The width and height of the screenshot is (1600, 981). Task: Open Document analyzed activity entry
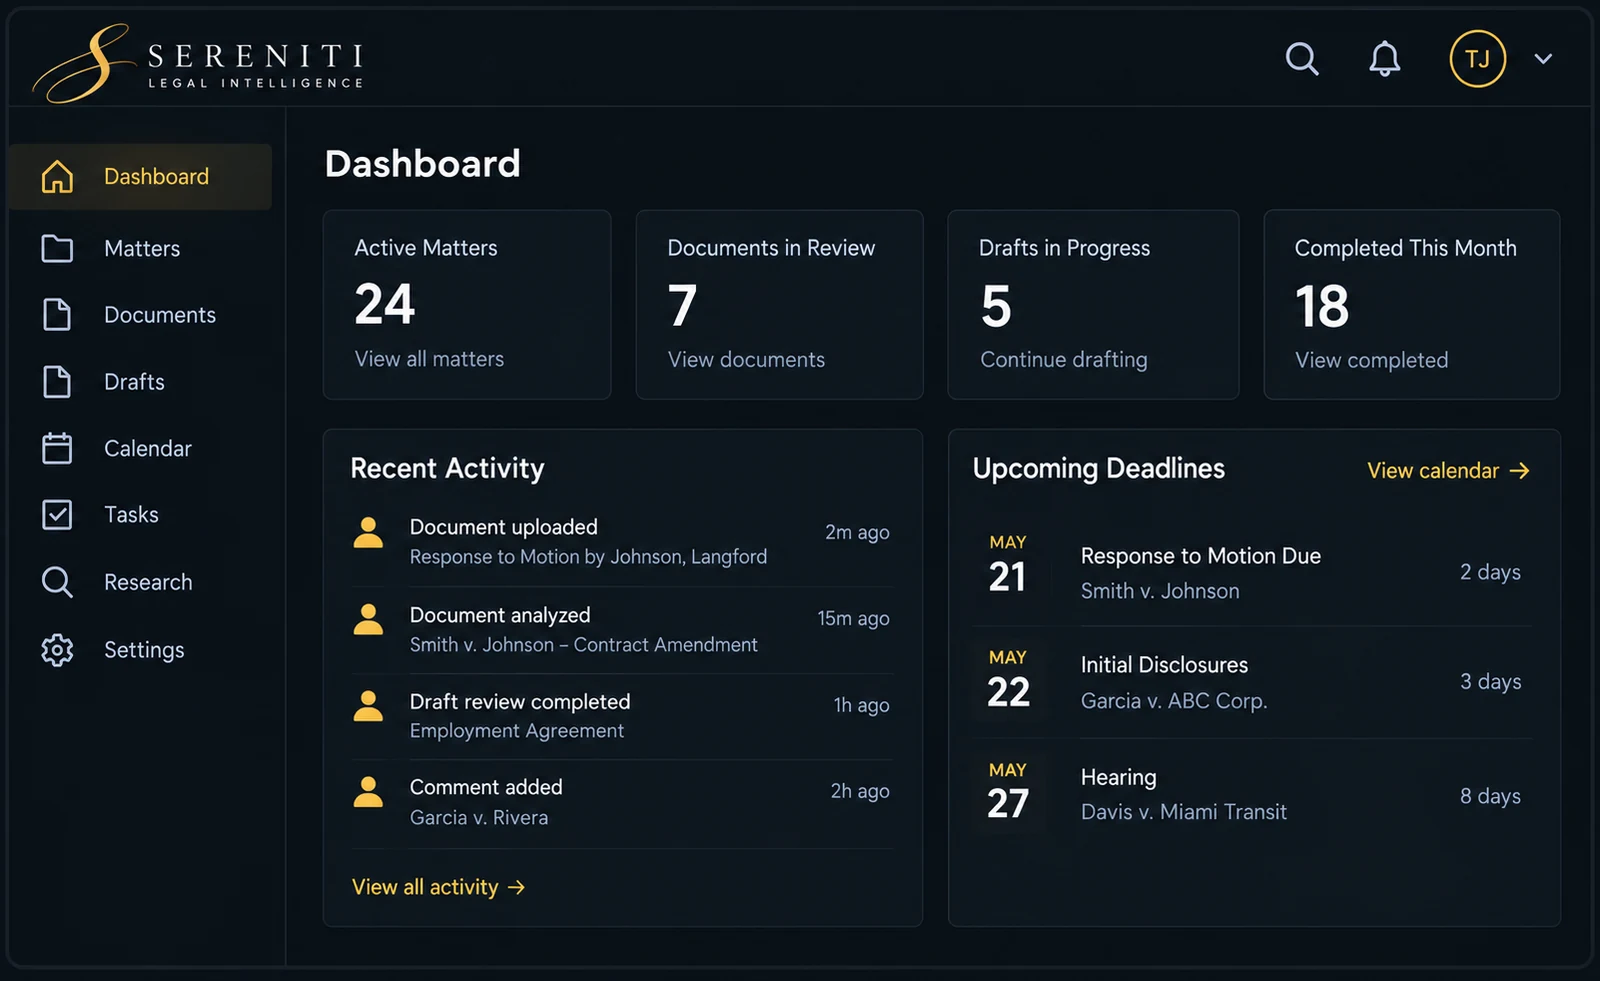(621, 630)
